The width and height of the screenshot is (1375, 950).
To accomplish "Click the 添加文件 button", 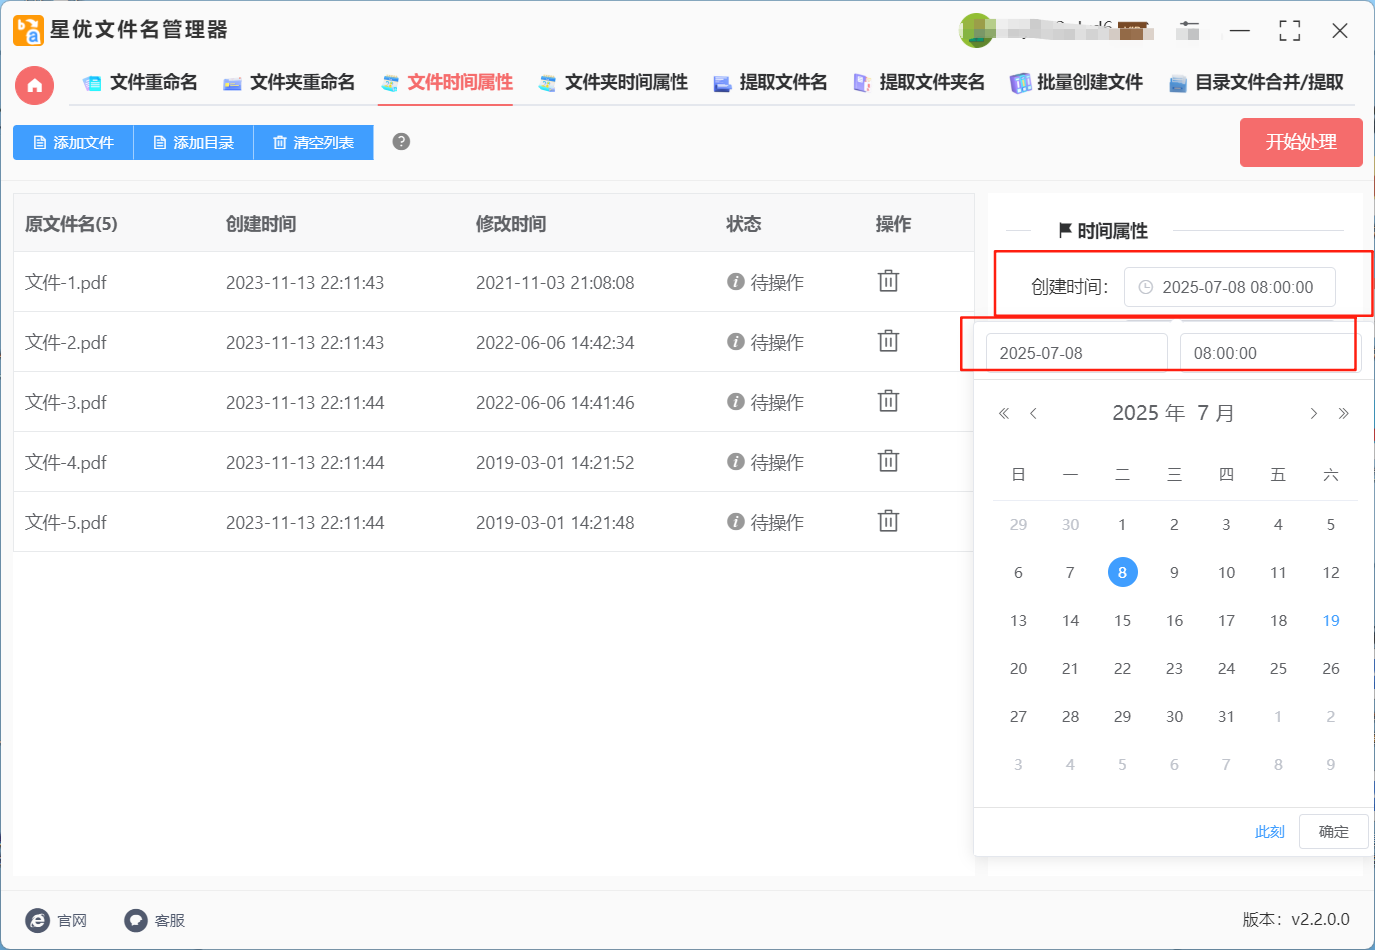I will pos(73,142).
